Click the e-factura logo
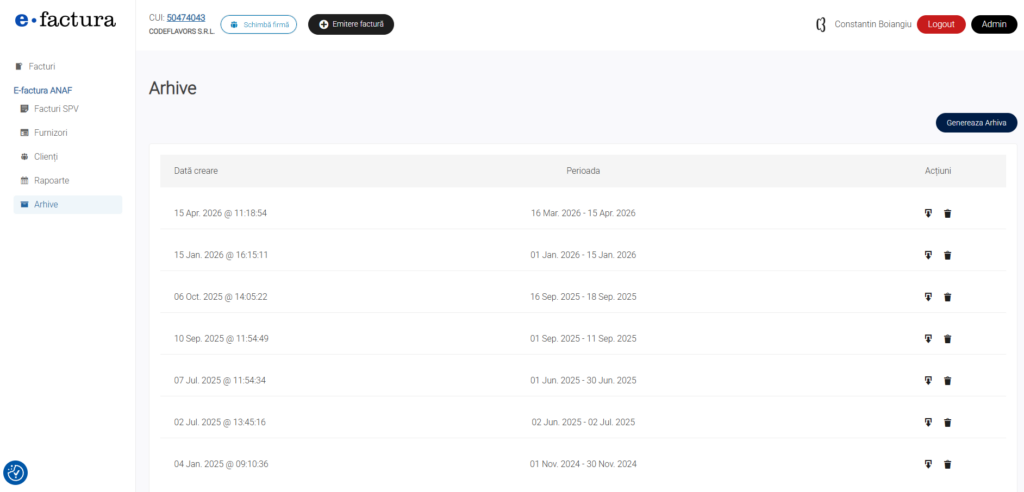Image resolution: width=1024 pixels, height=492 pixels. coord(65,20)
